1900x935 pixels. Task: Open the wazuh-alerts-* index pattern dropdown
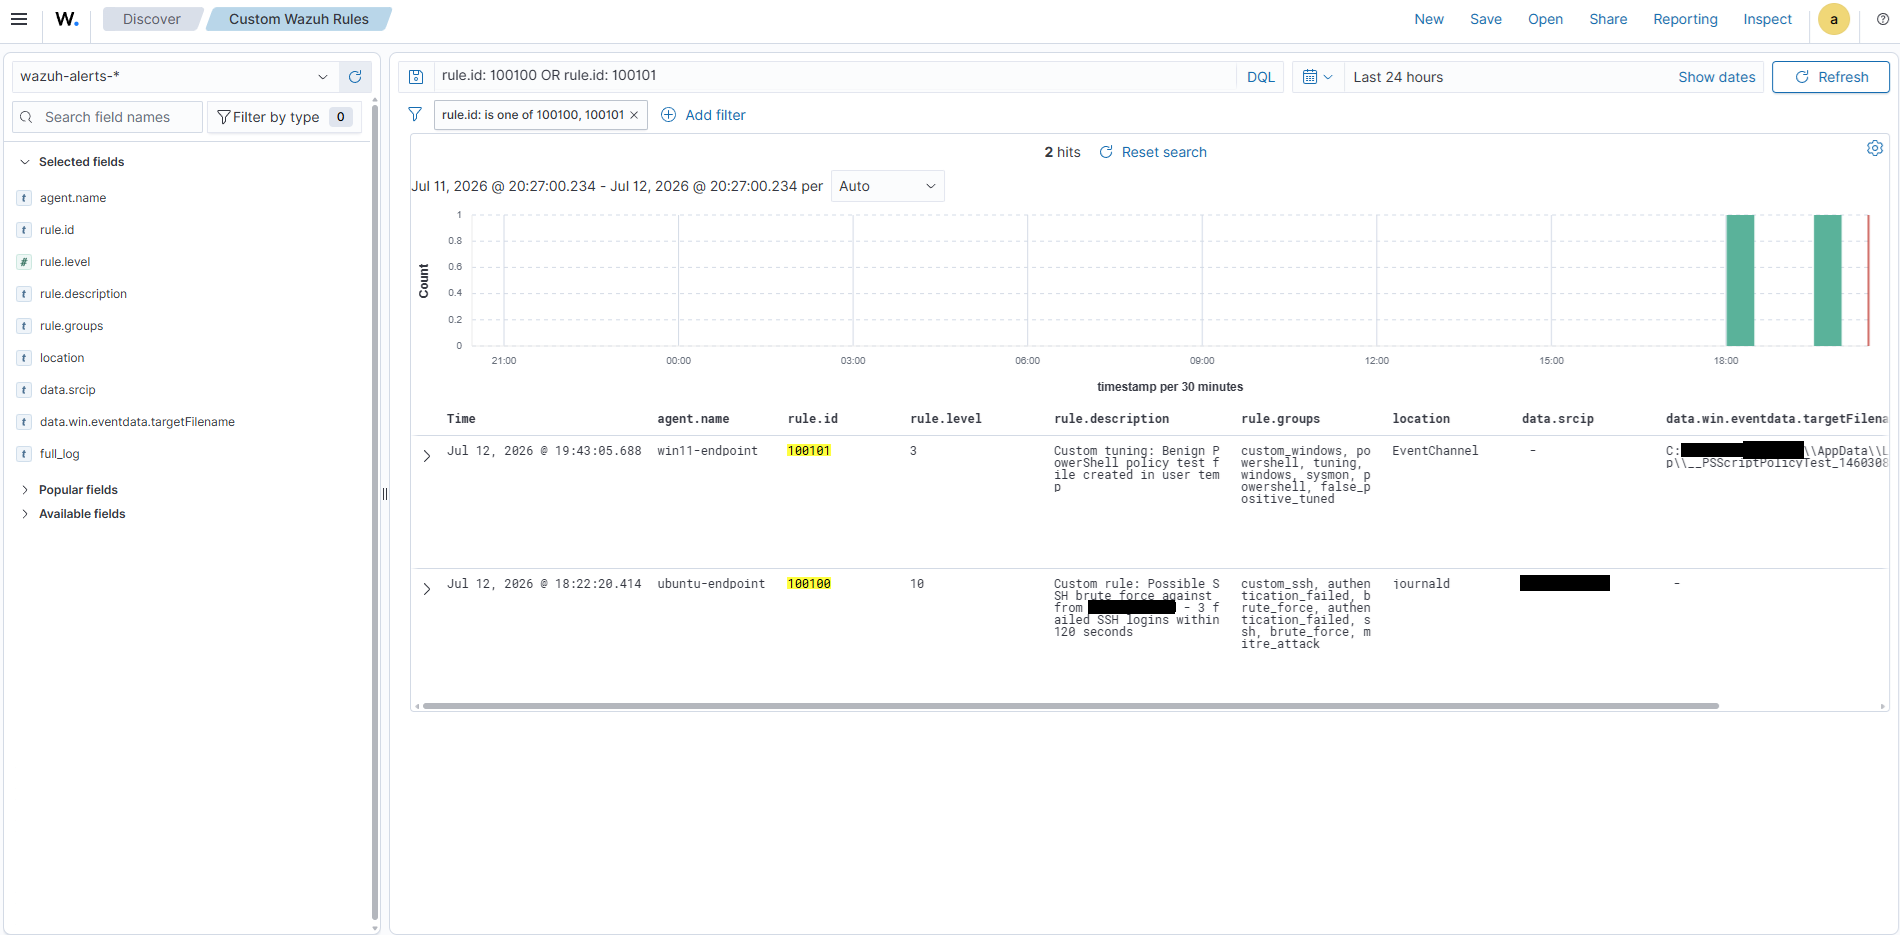[175, 77]
